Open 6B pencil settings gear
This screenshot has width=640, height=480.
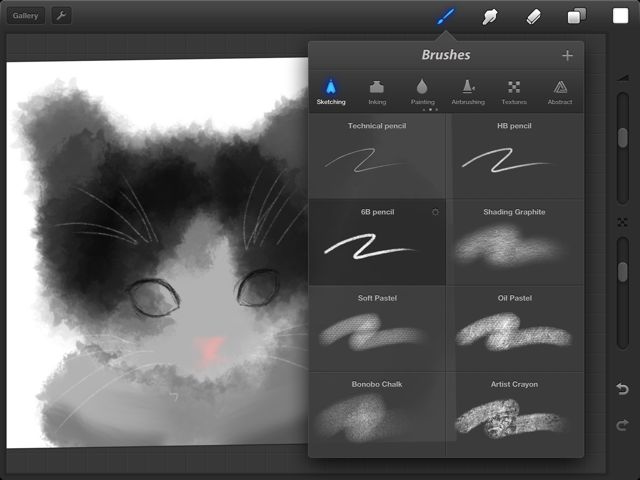[x=436, y=212]
